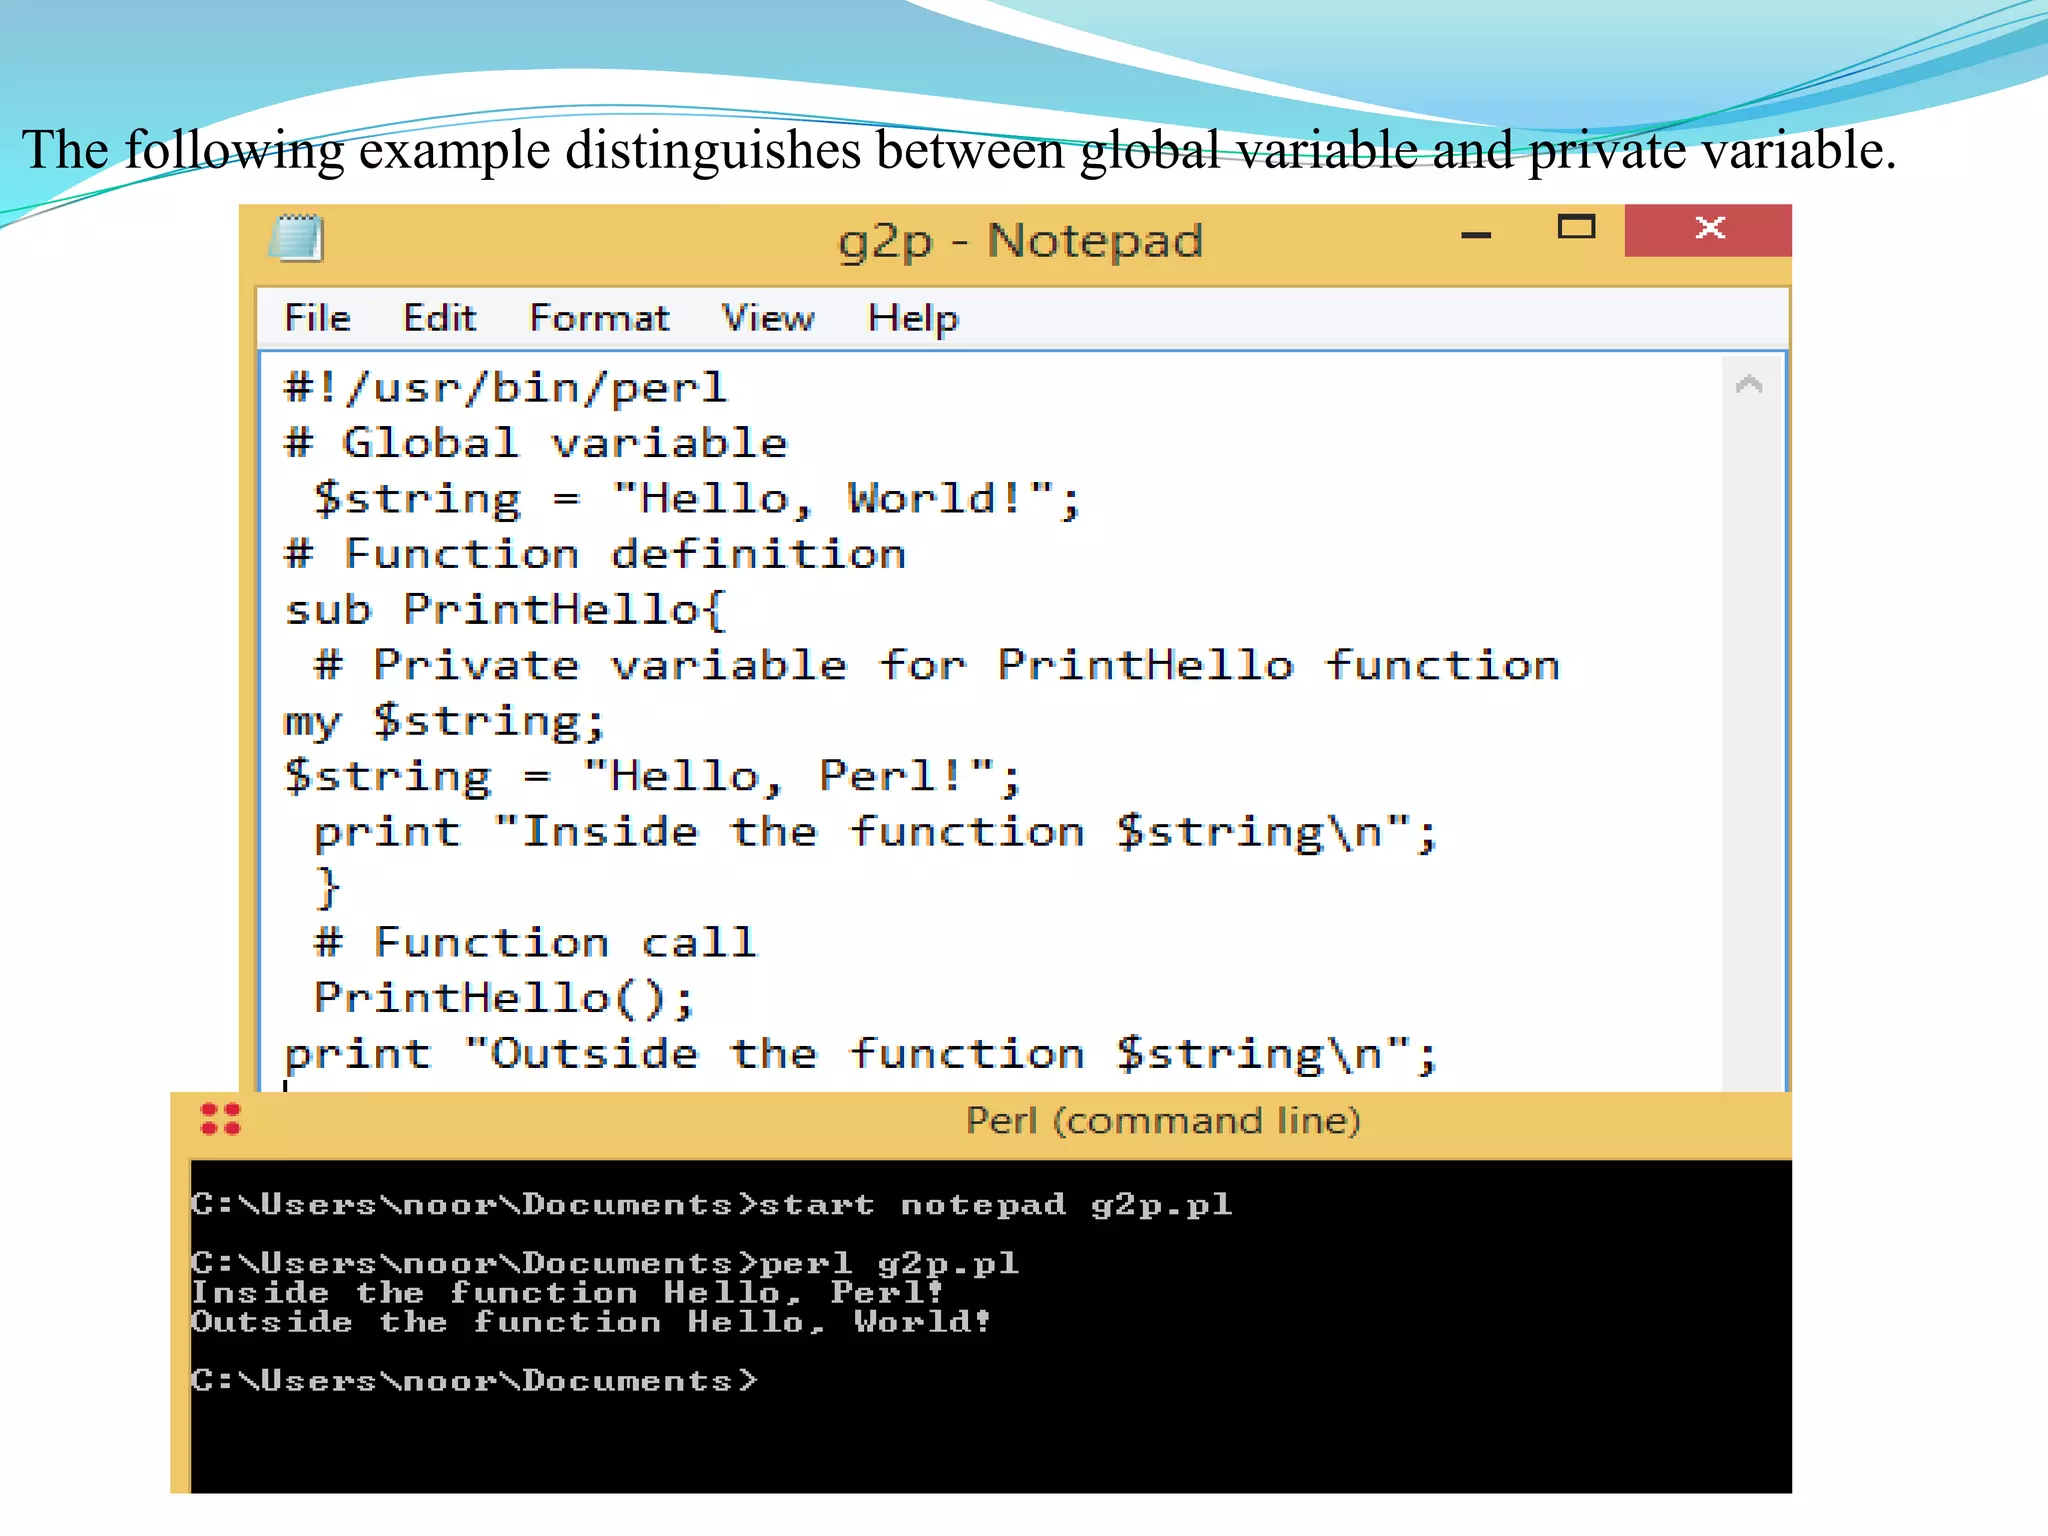
Task: Place cursor on the shebang line #!/usr/bin/perl
Action: point(505,388)
